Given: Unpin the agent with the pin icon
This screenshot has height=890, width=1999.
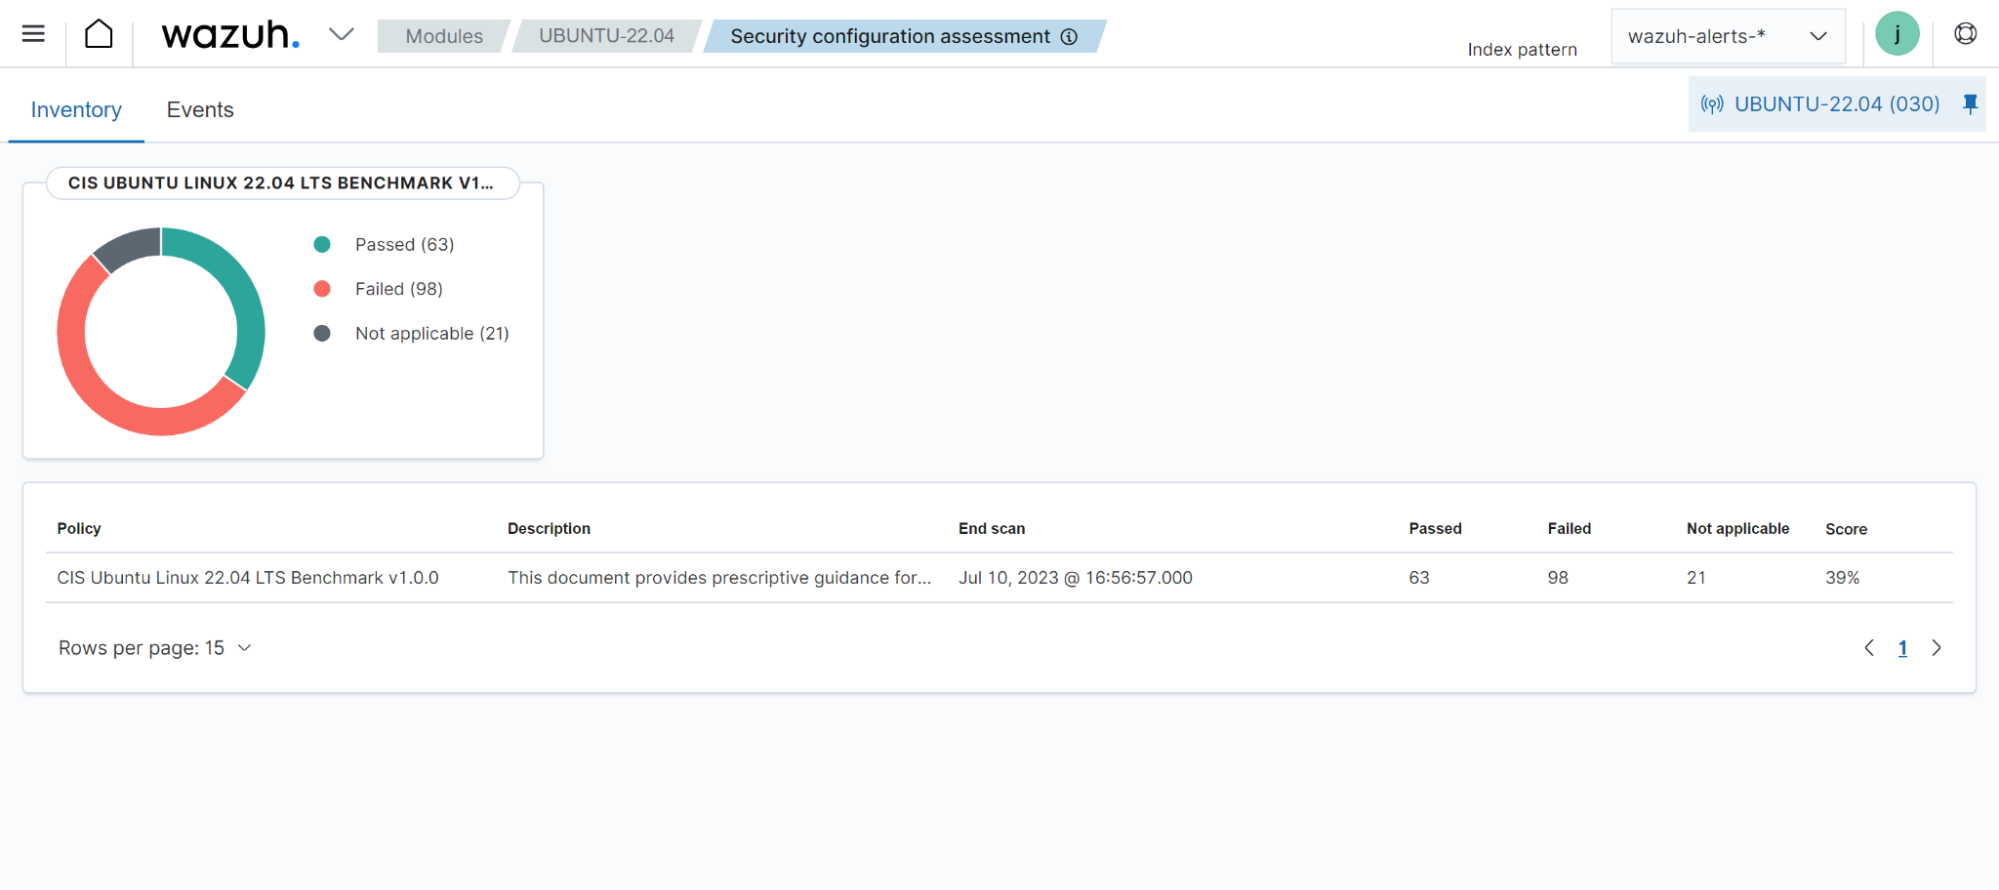Looking at the screenshot, I should point(1970,104).
